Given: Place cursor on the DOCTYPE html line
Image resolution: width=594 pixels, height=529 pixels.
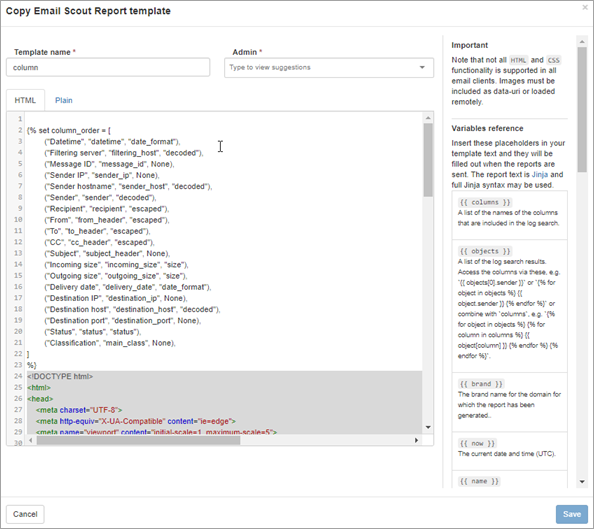Looking at the screenshot, I should (60, 376).
